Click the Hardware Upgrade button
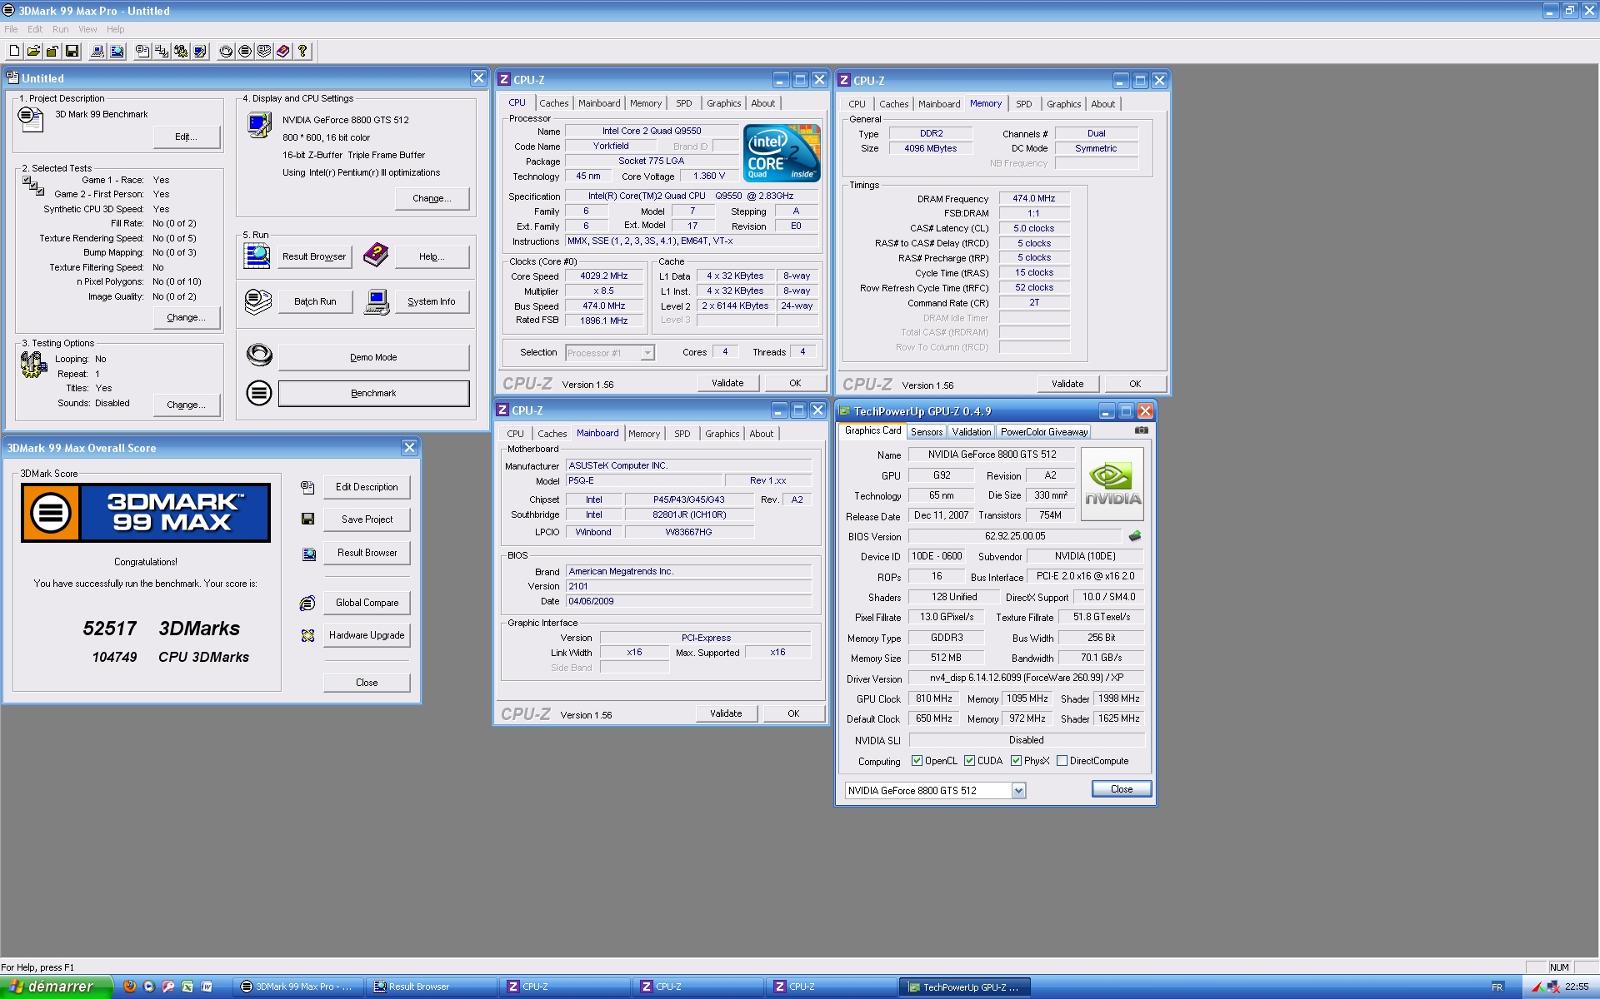 pos(367,635)
